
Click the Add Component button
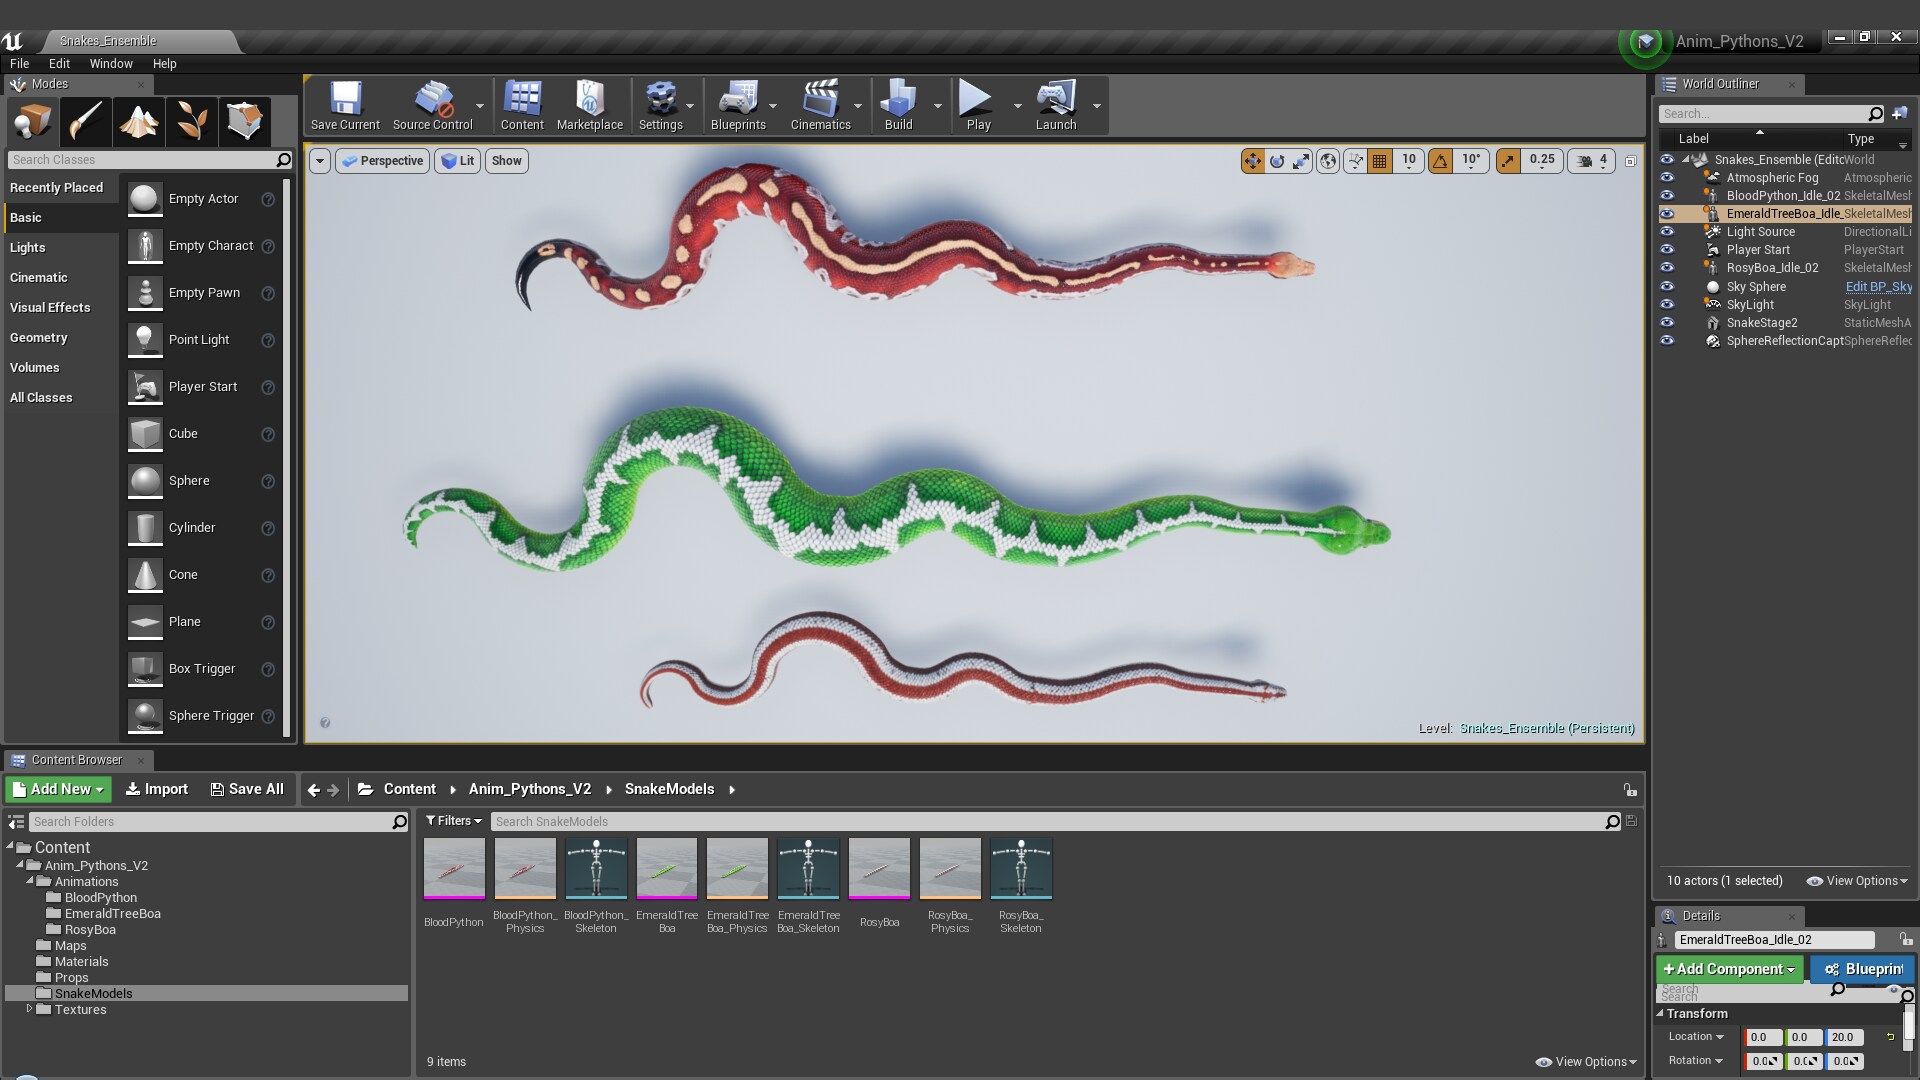[x=1729, y=969]
